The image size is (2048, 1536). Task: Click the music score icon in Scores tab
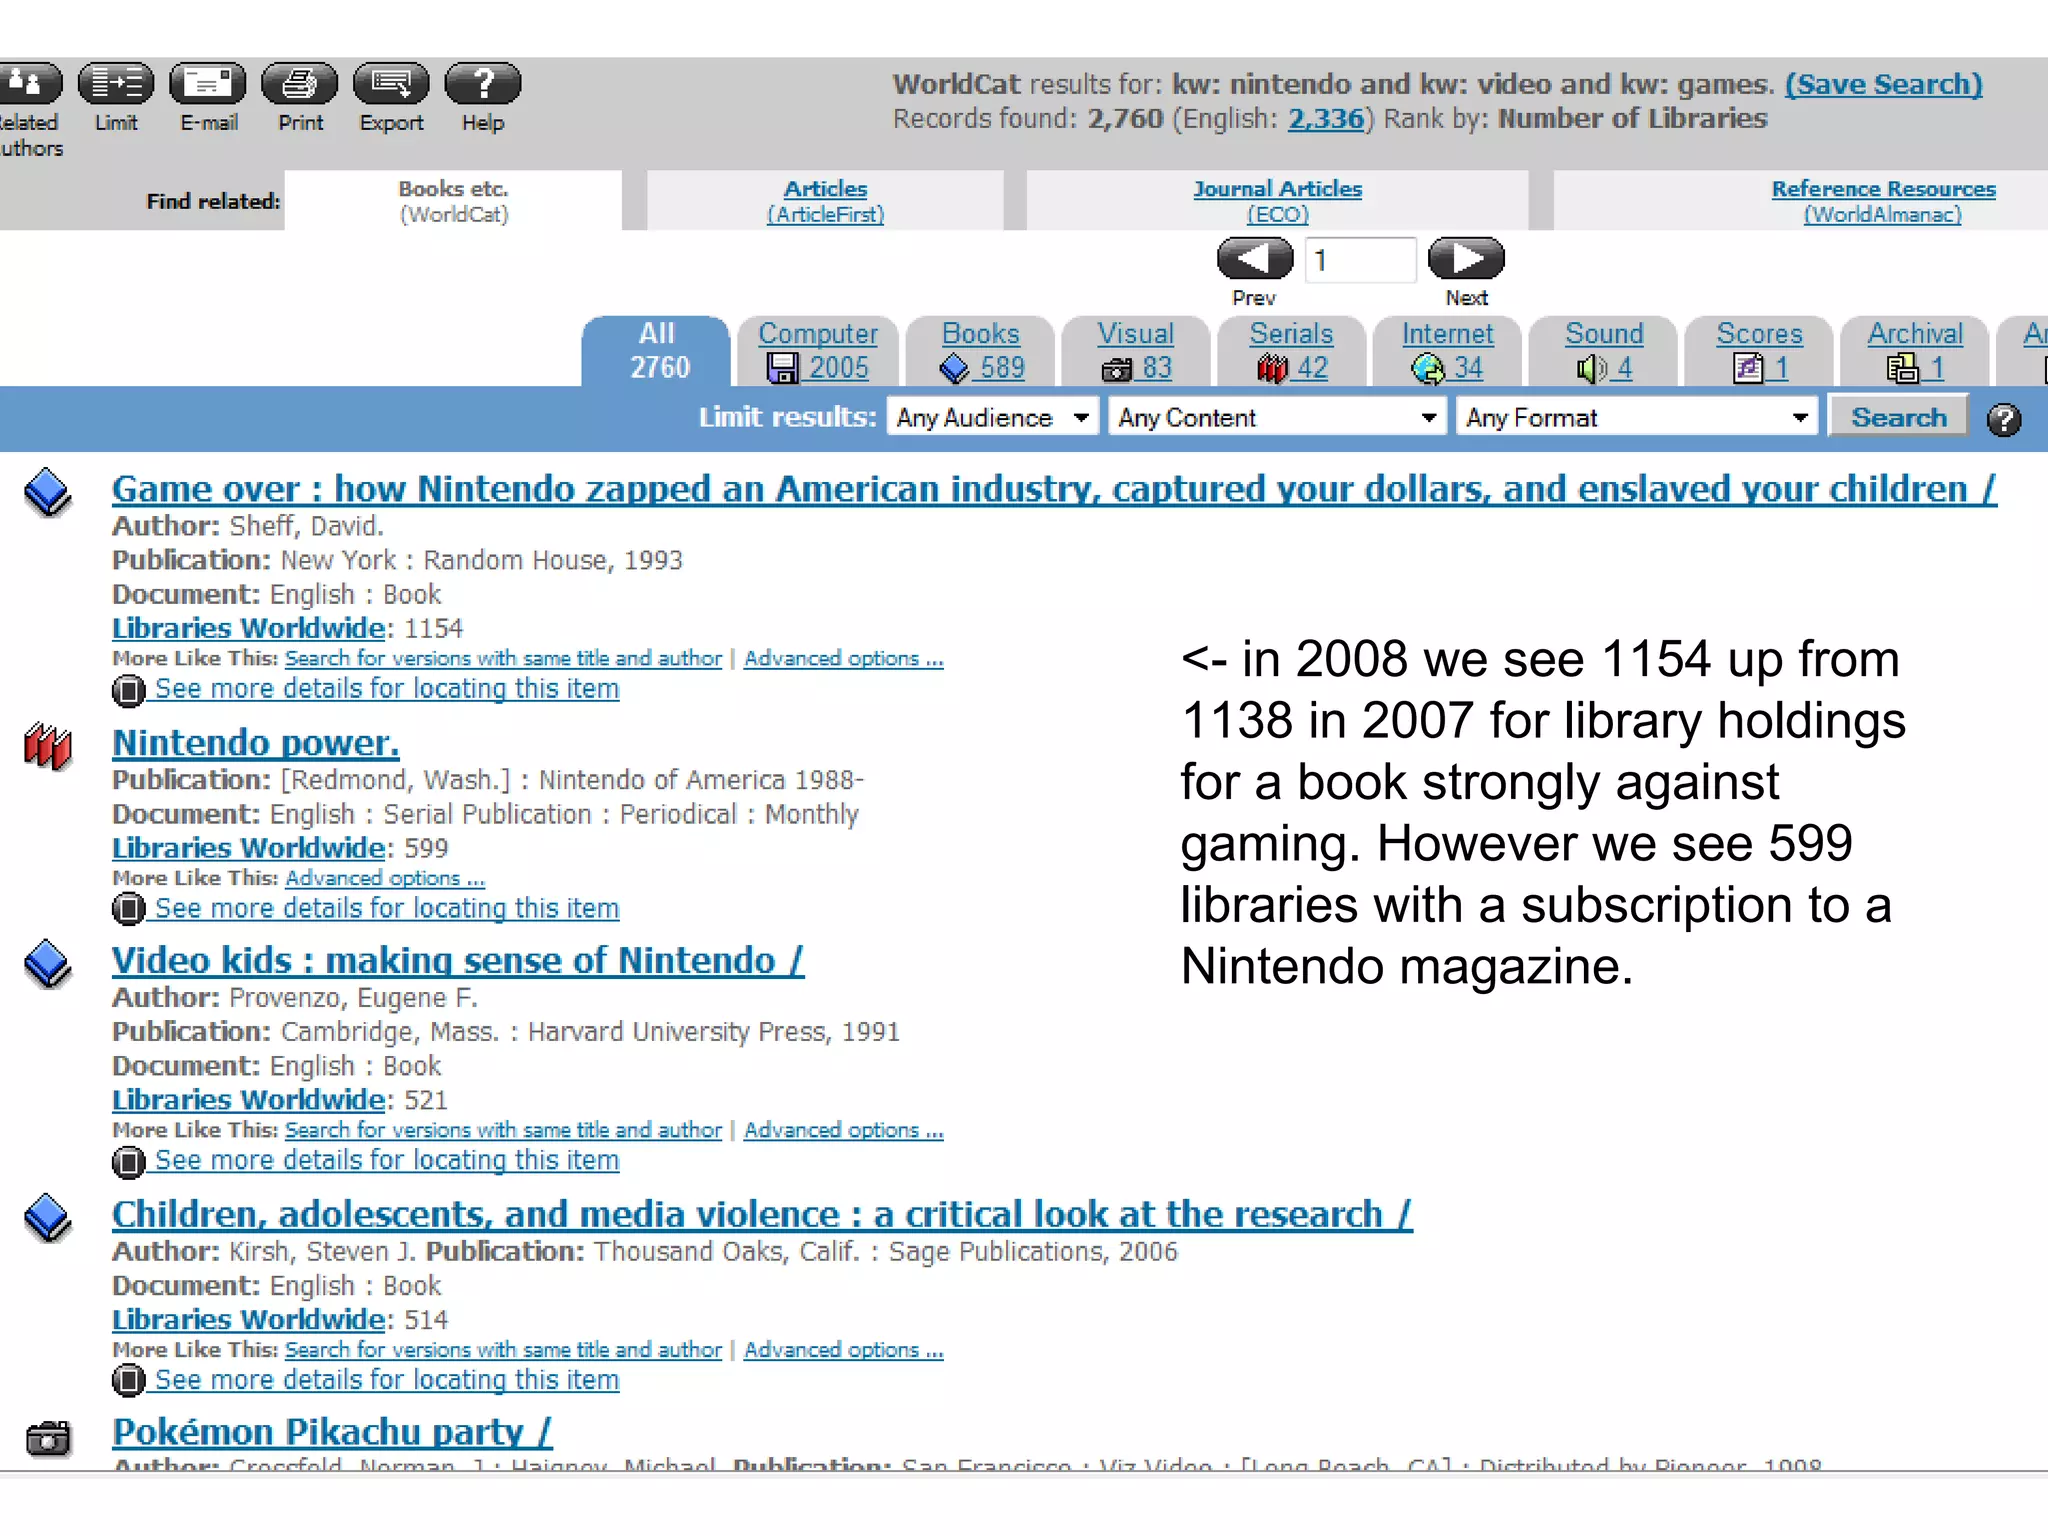(x=1748, y=369)
